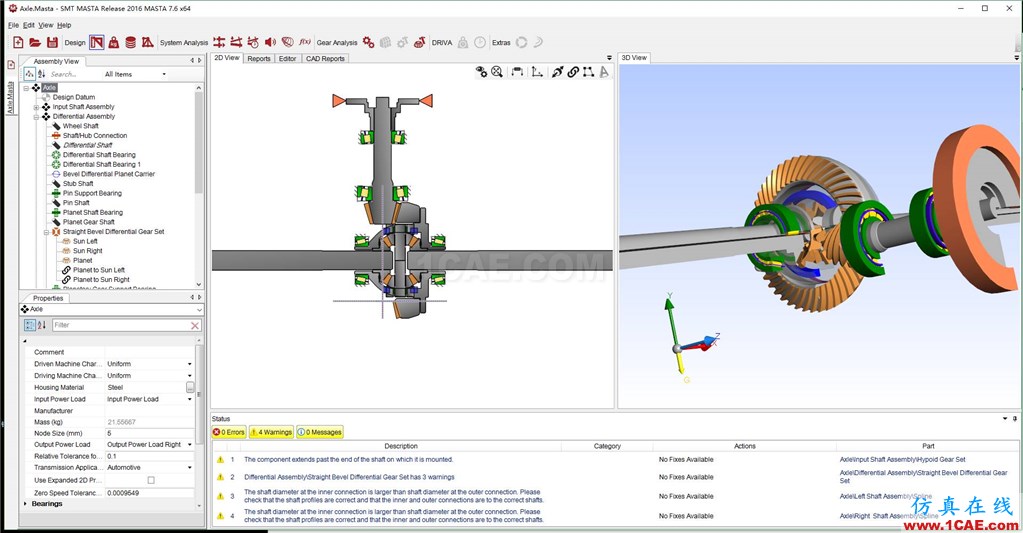Clear the Properties filter with red X
Viewport: 1023px width, 533px height.
pyautogui.click(x=194, y=325)
